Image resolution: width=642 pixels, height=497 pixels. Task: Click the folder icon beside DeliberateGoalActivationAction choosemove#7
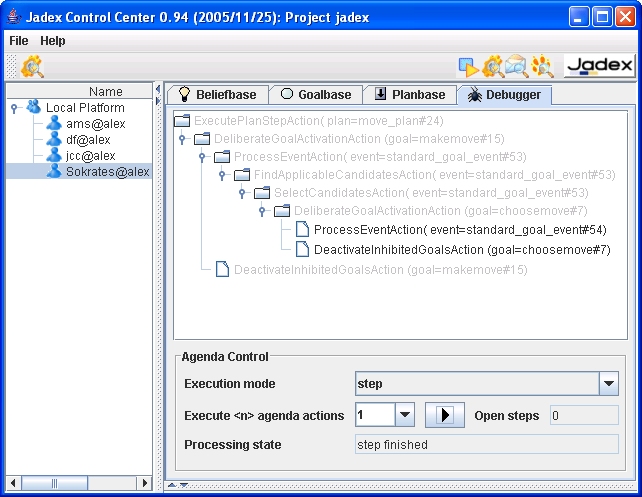[x=282, y=211]
